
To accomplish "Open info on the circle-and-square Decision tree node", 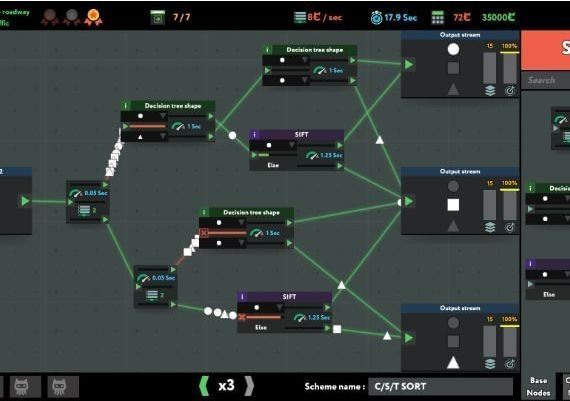I will pos(204,212).
